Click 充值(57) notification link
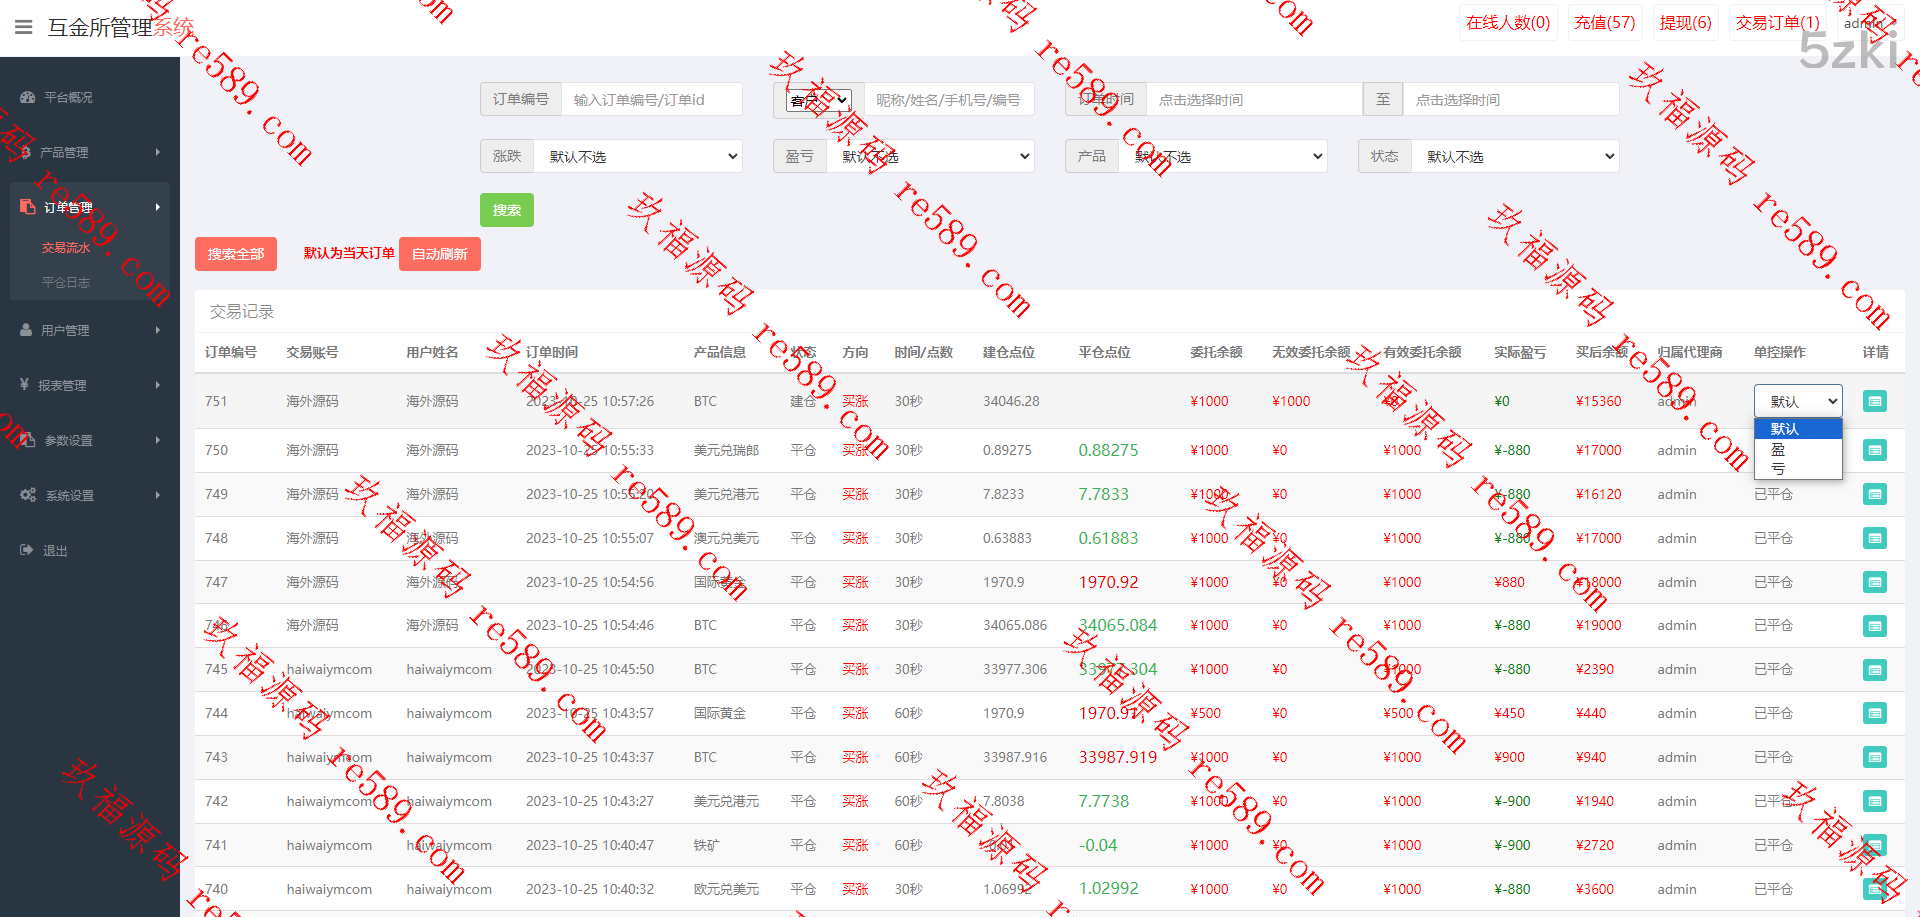1920x917 pixels. (x=1604, y=22)
